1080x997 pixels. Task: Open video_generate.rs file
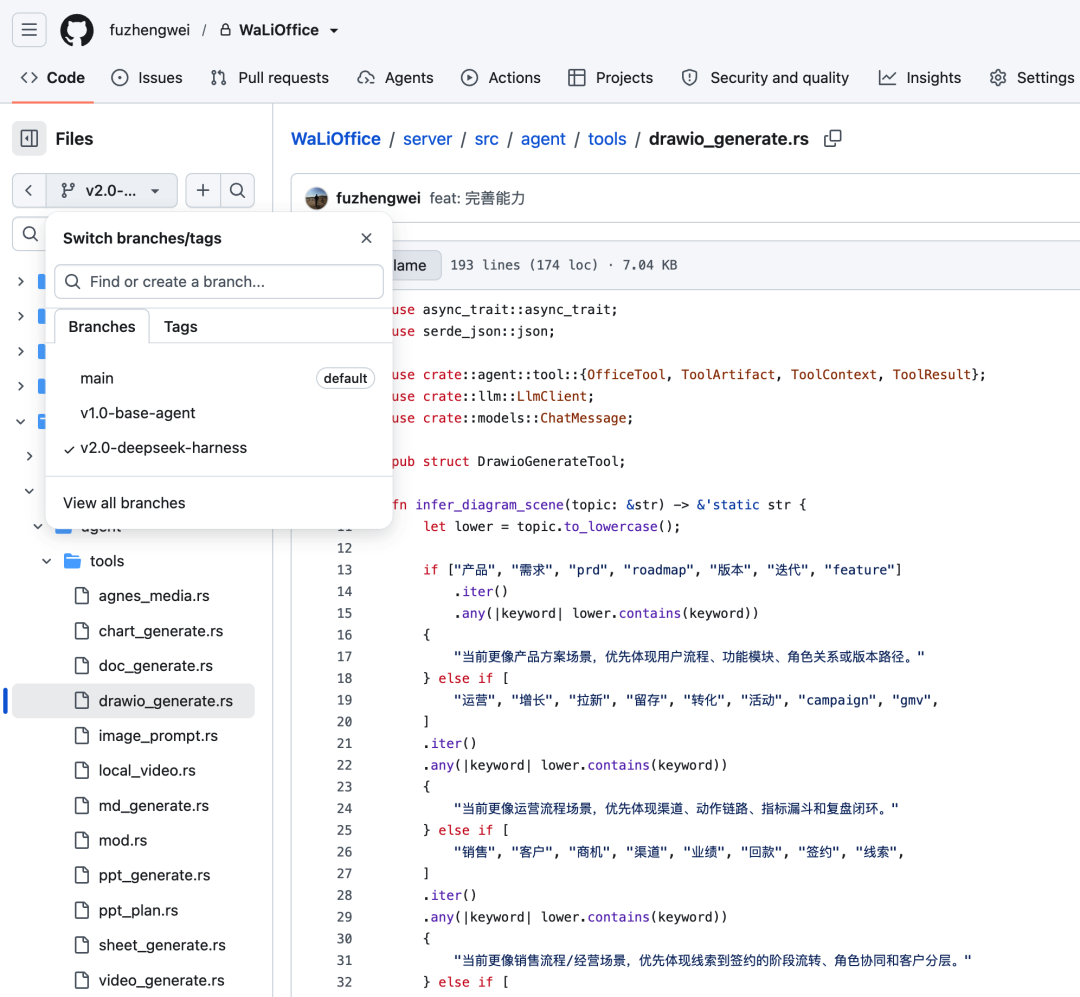tap(161, 980)
